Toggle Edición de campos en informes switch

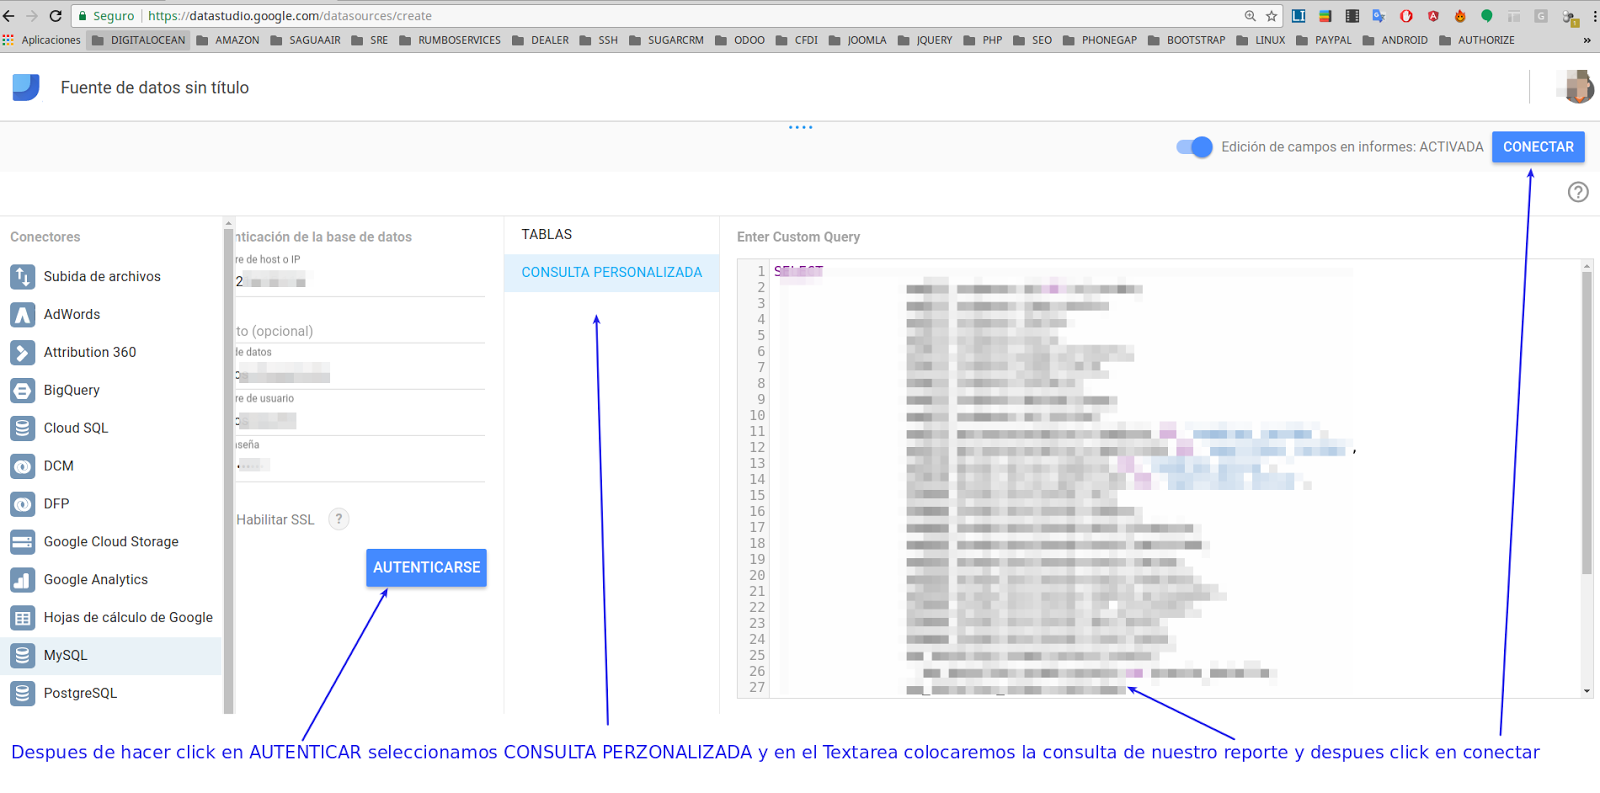[x=1195, y=147]
